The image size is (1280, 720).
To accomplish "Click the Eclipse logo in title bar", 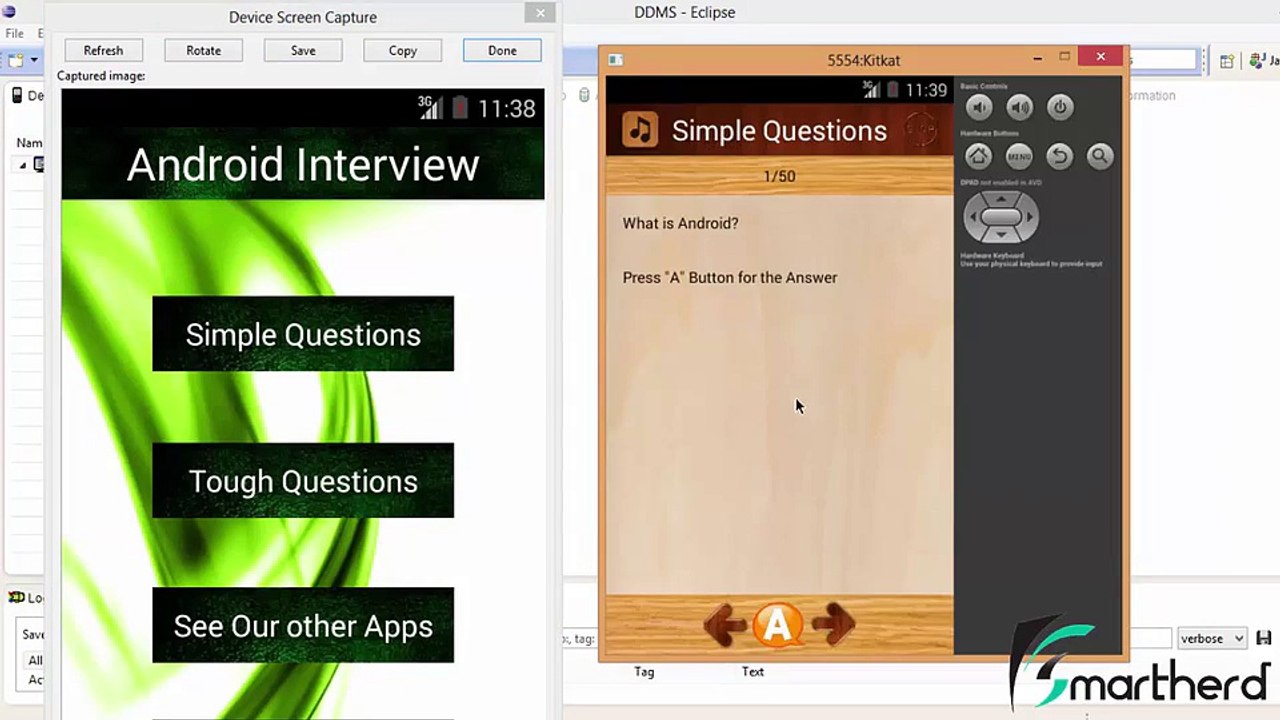I will tap(9, 12).
